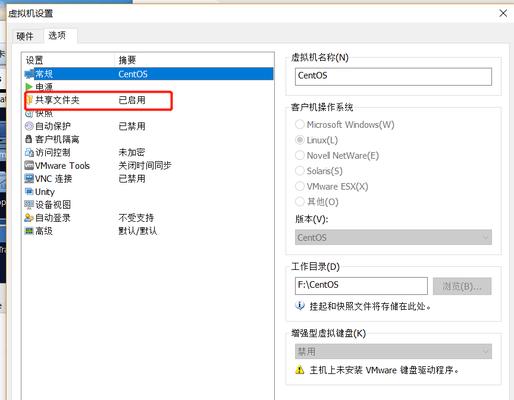Select Solaris(S) radio button
Image resolution: width=514 pixels, height=400 pixels.
tap(300, 171)
